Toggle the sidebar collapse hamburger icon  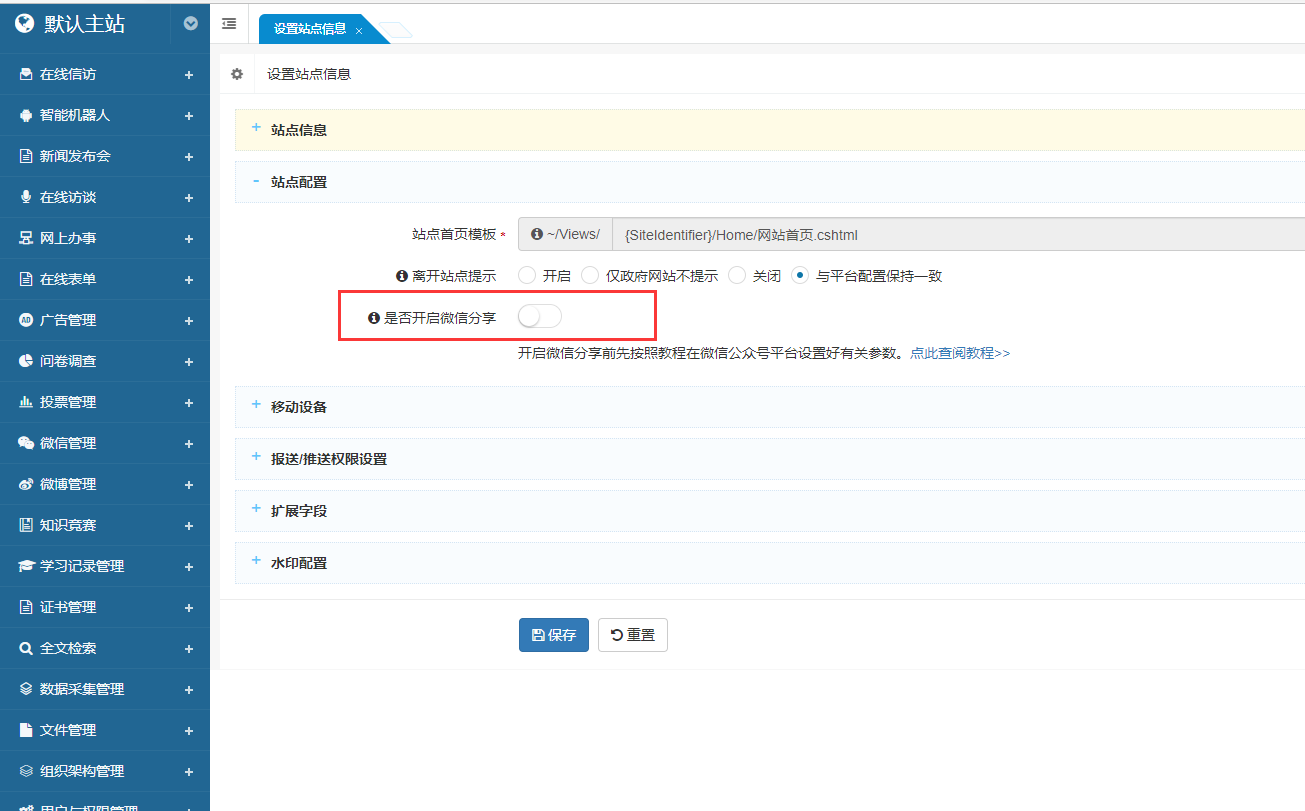point(229,24)
